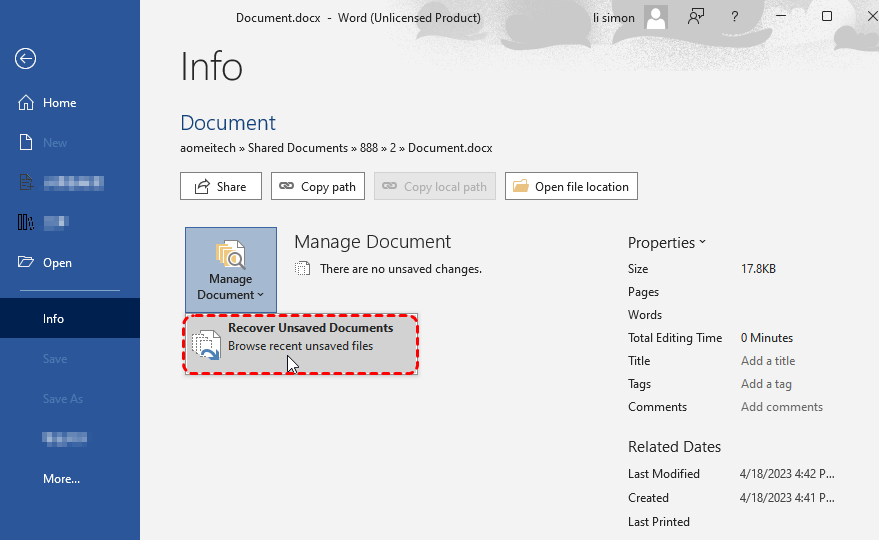Click the li simon account avatar icon
The height and width of the screenshot is (540, 879).
[656, 17]
